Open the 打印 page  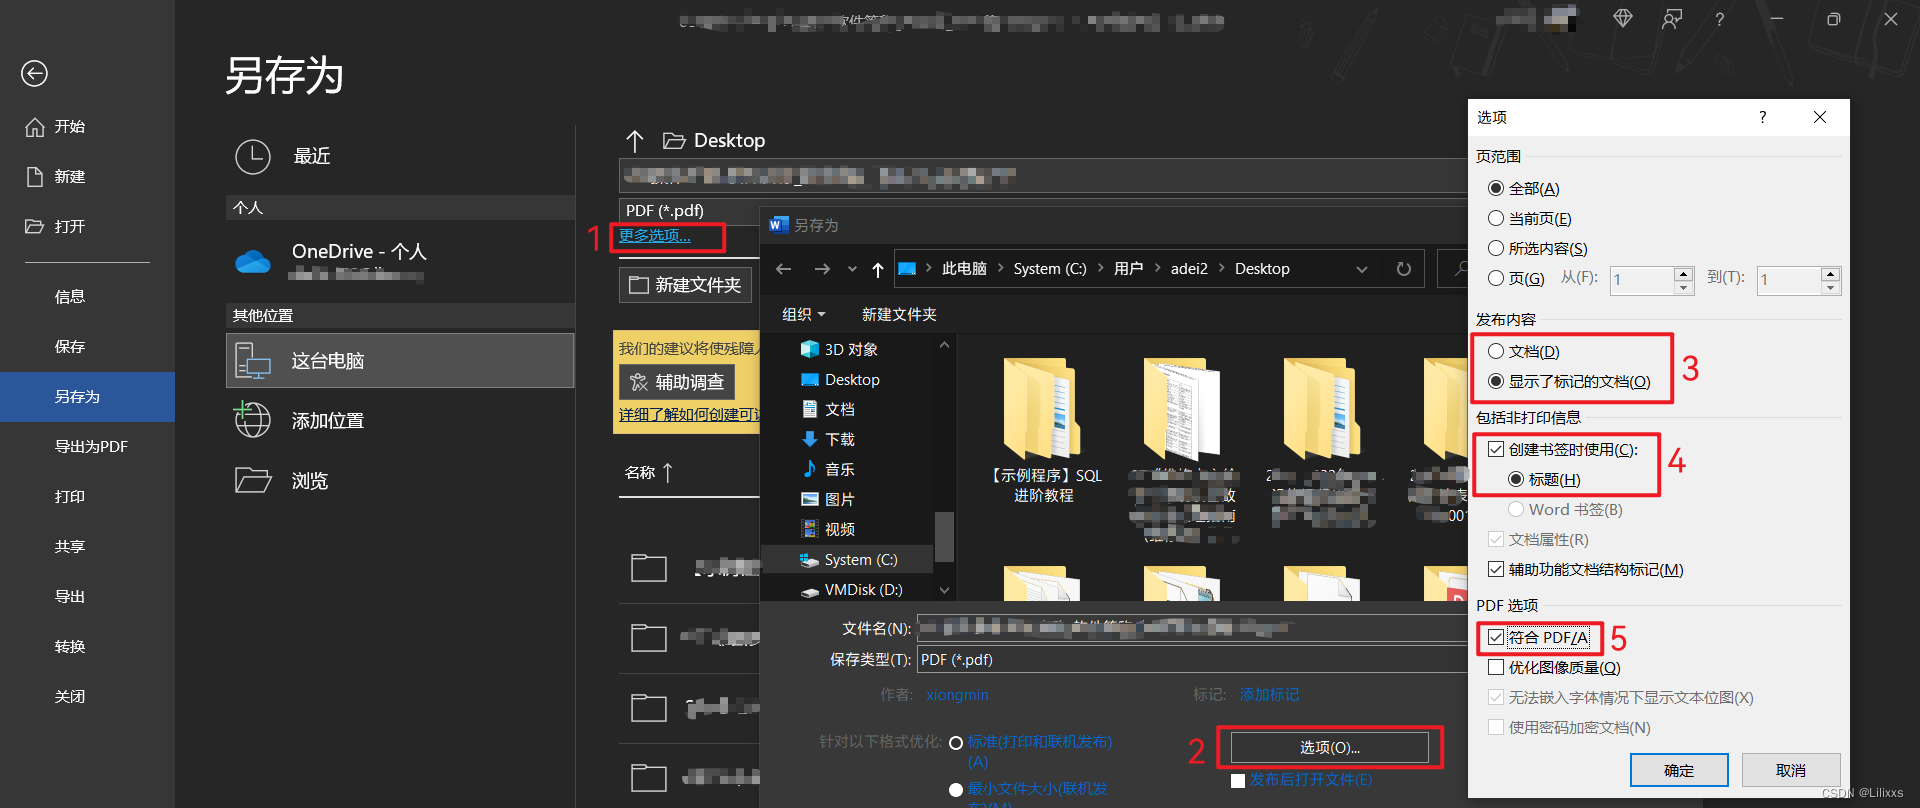click(x=70, y=497)
